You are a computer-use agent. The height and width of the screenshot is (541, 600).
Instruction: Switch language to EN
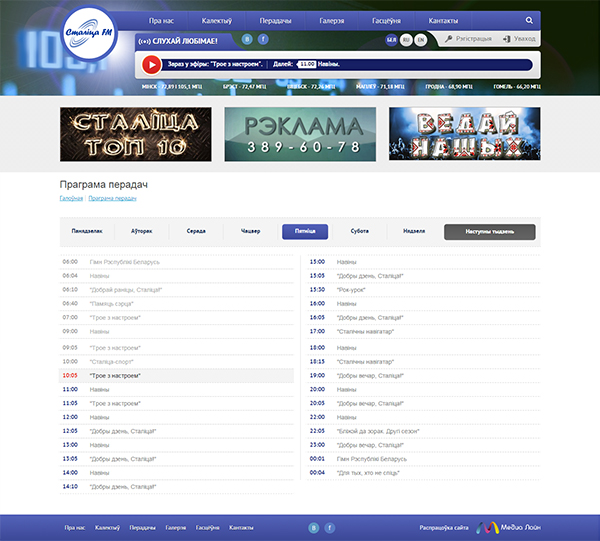click(x=421, y=40)
